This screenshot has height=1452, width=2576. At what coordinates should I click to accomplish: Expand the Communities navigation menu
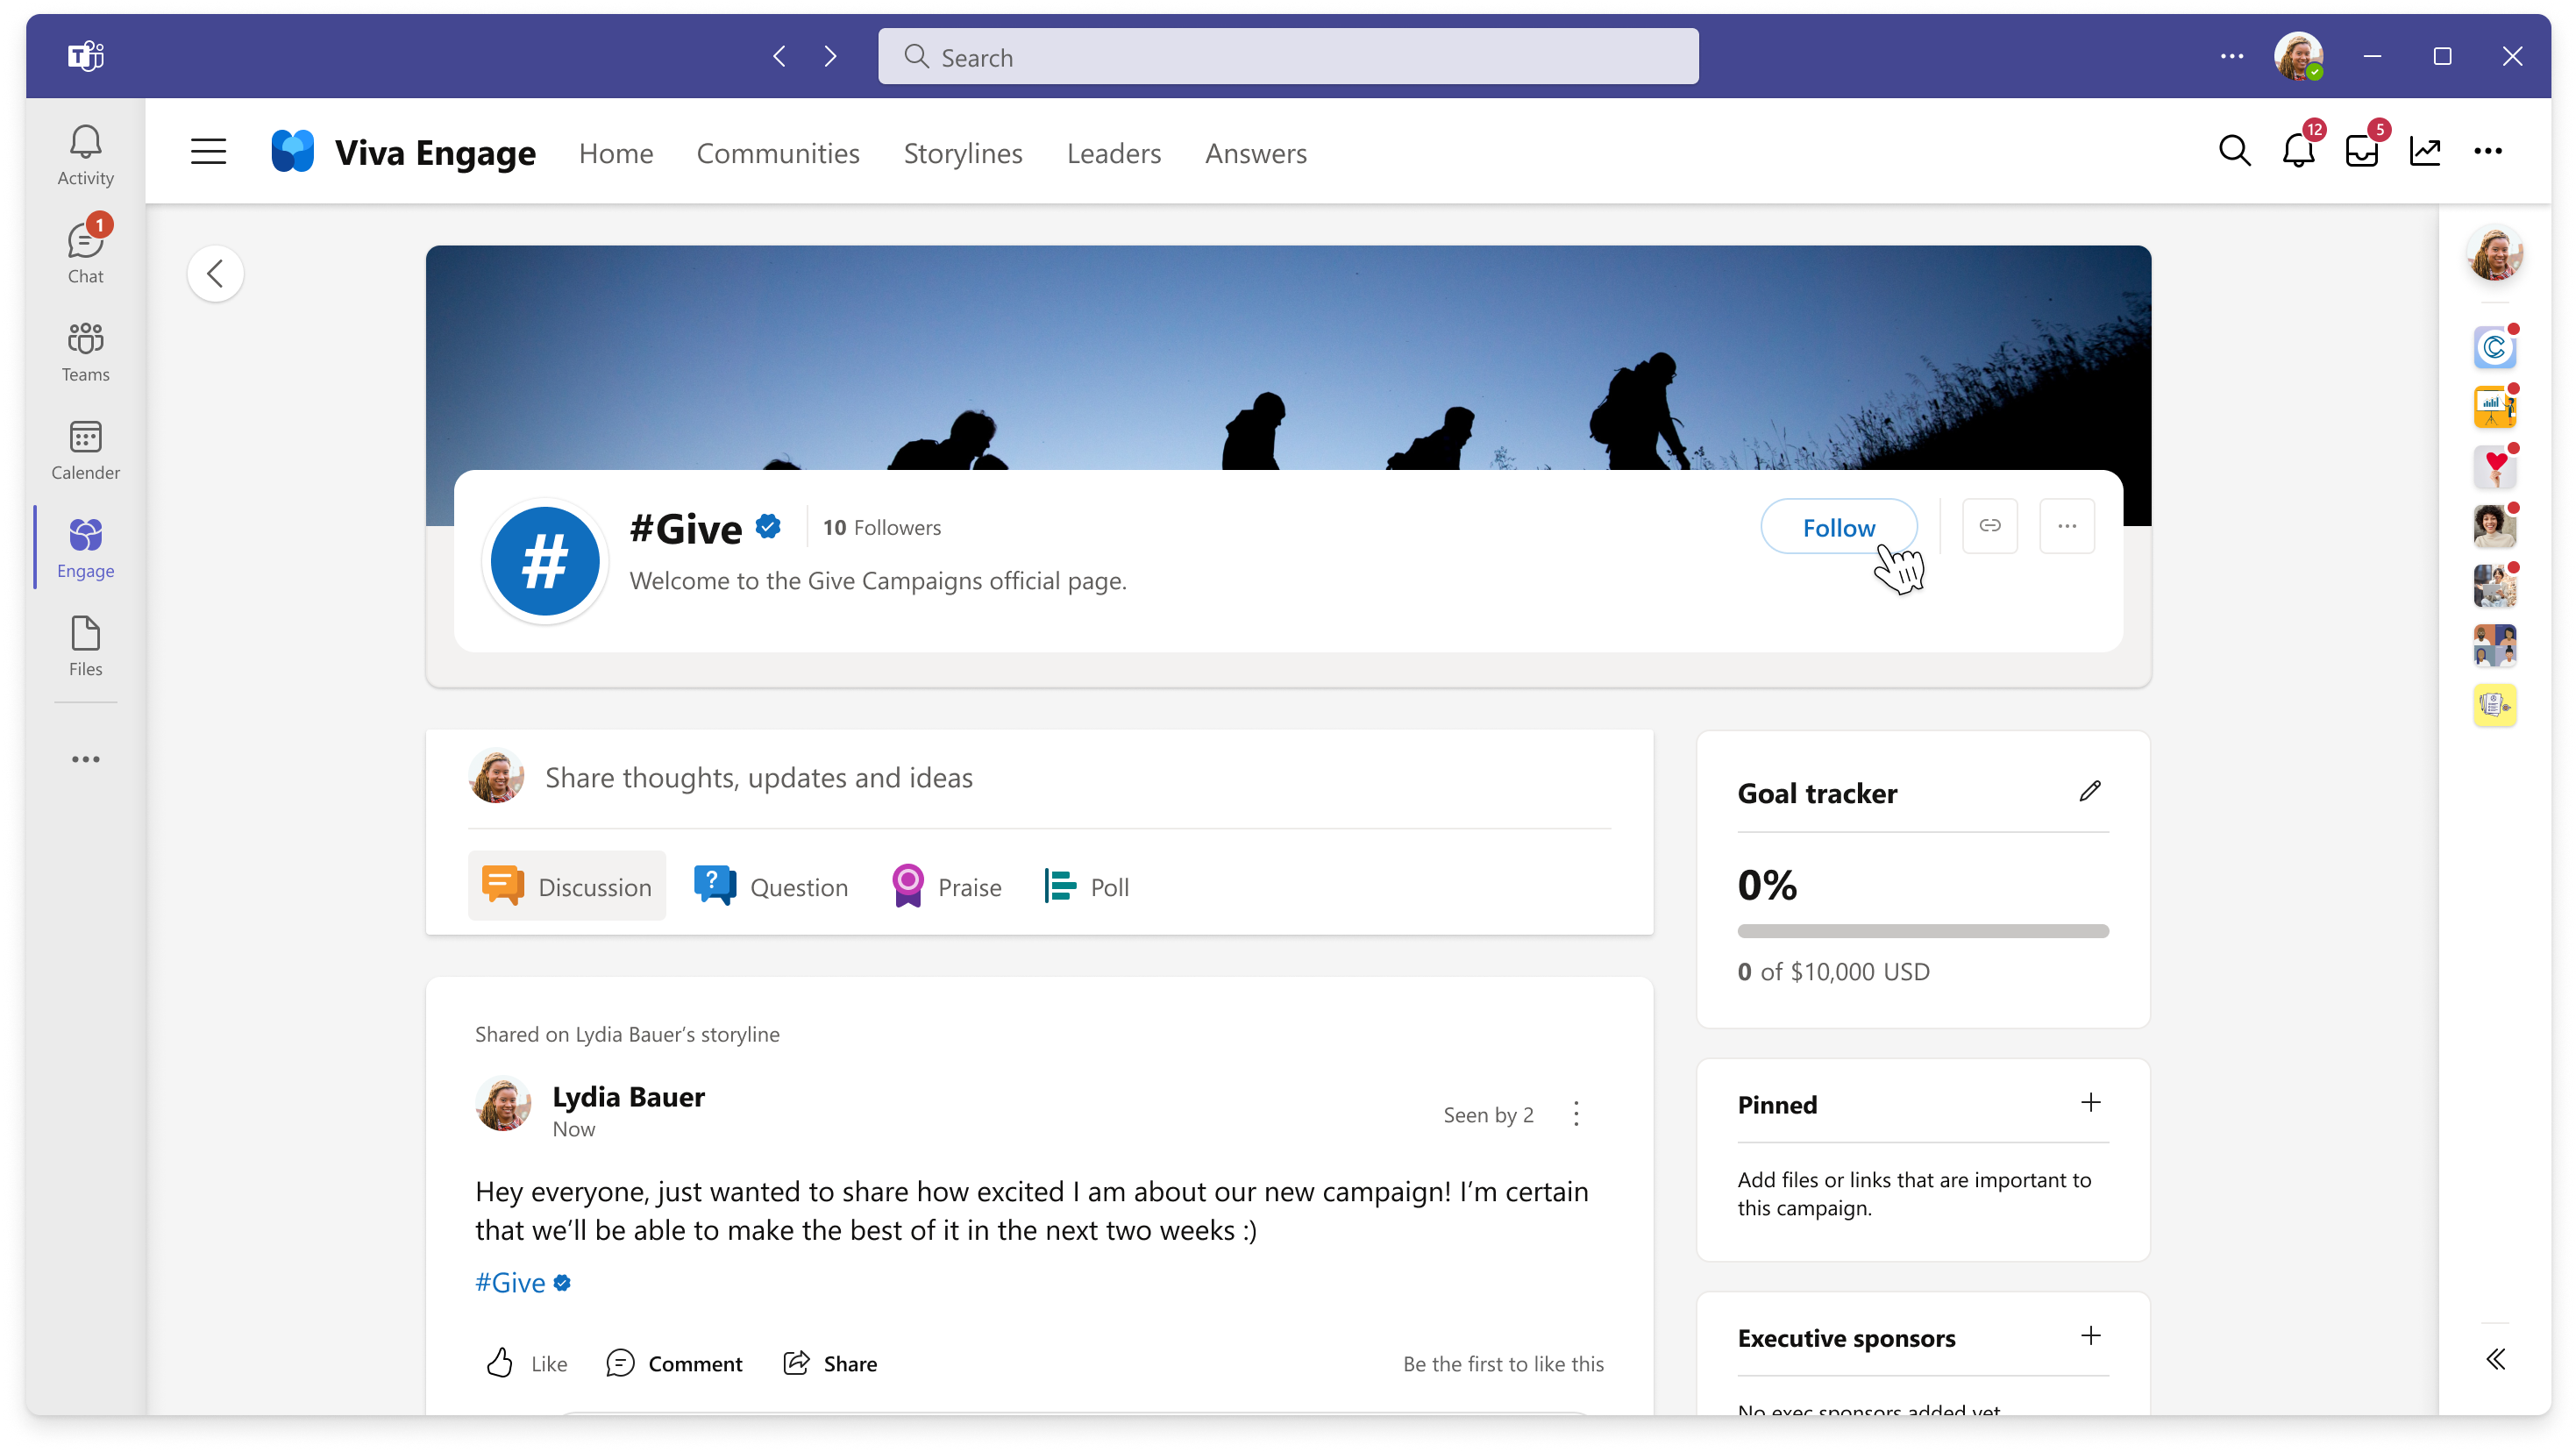coord(779,153)
